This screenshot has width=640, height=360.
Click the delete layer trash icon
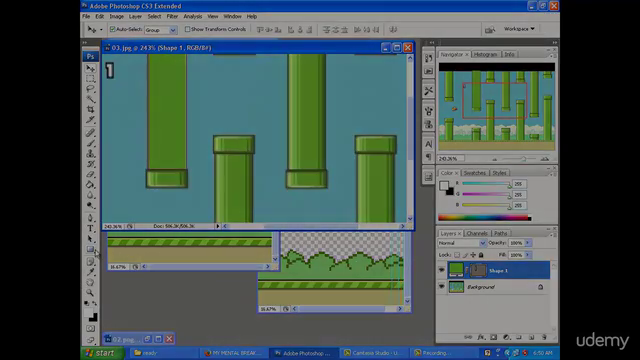(x=544, y=337)
